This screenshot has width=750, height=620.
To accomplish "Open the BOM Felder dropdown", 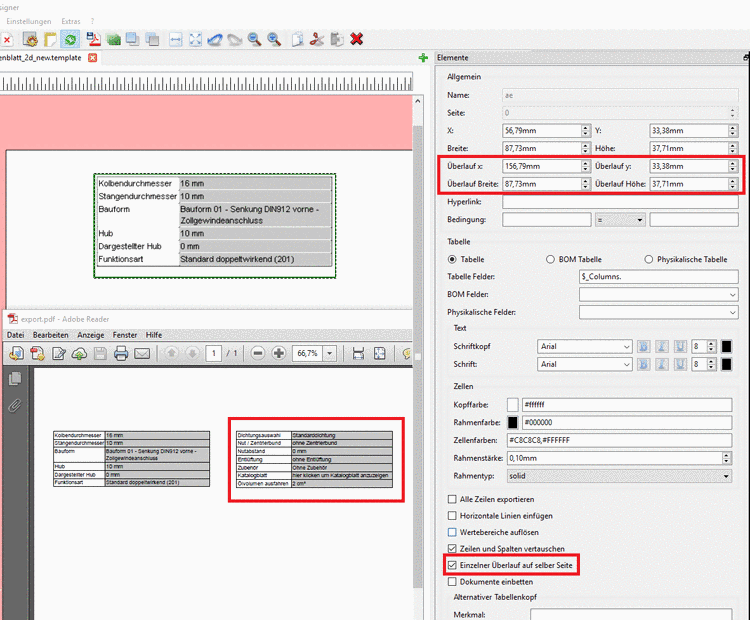I will coord(658,295).
